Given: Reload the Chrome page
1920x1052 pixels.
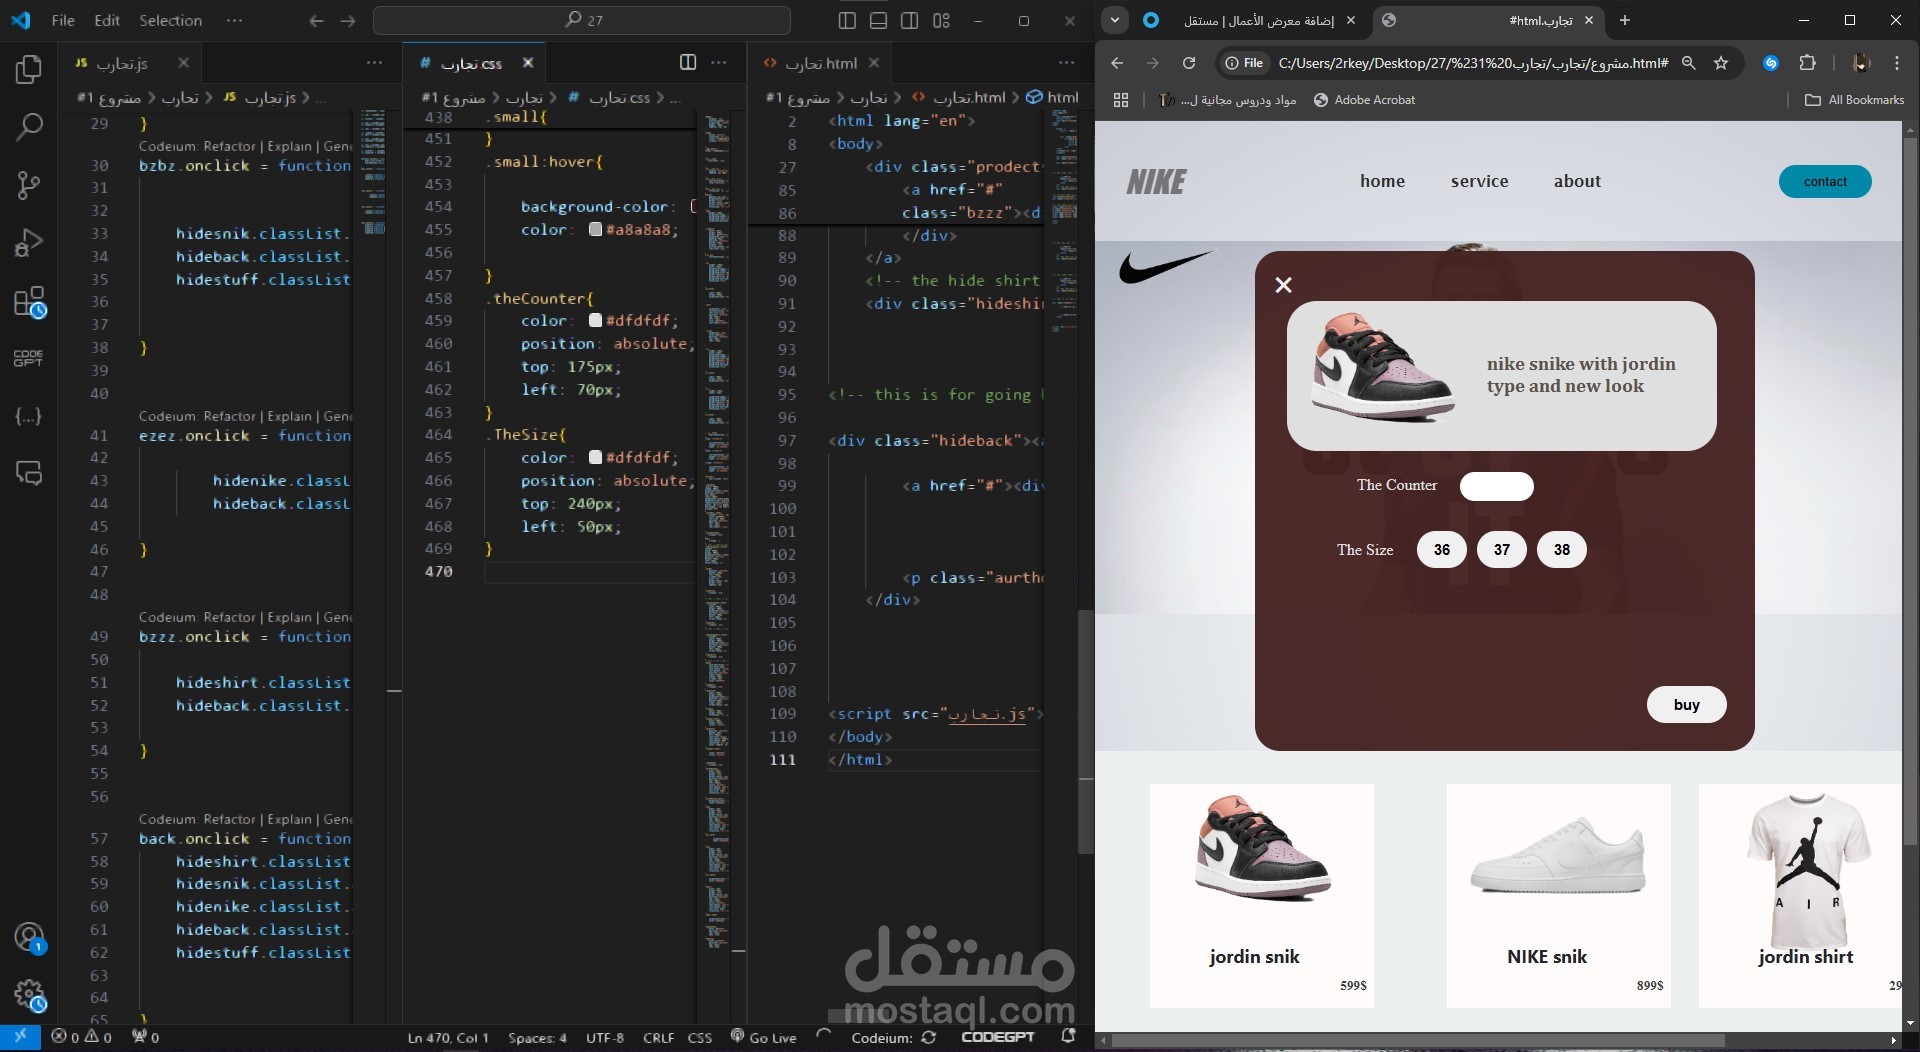Looking at the screenshot, I should pyautogui.click(x=1189, y=63).
